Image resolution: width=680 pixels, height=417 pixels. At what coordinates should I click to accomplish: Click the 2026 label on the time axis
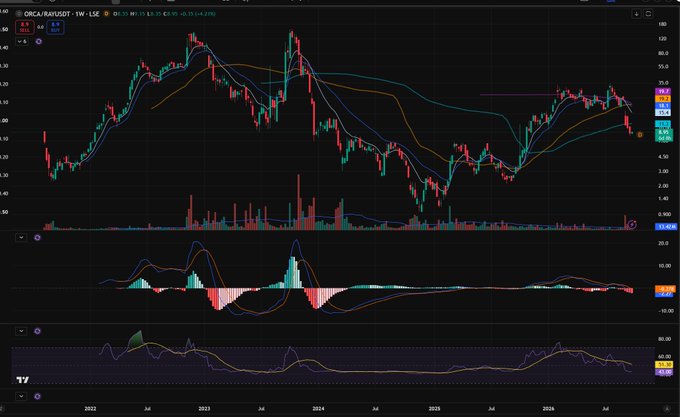tap(549, 409)
